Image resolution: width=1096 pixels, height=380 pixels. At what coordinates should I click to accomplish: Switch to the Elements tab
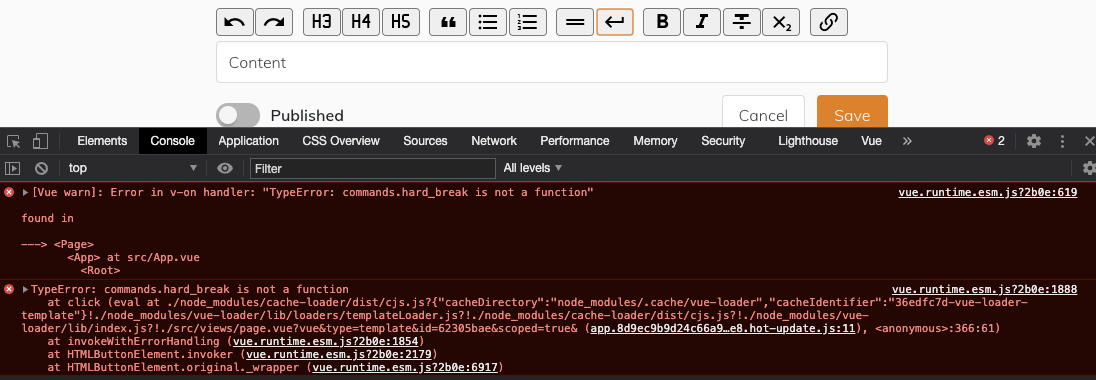tap(102, 141)
